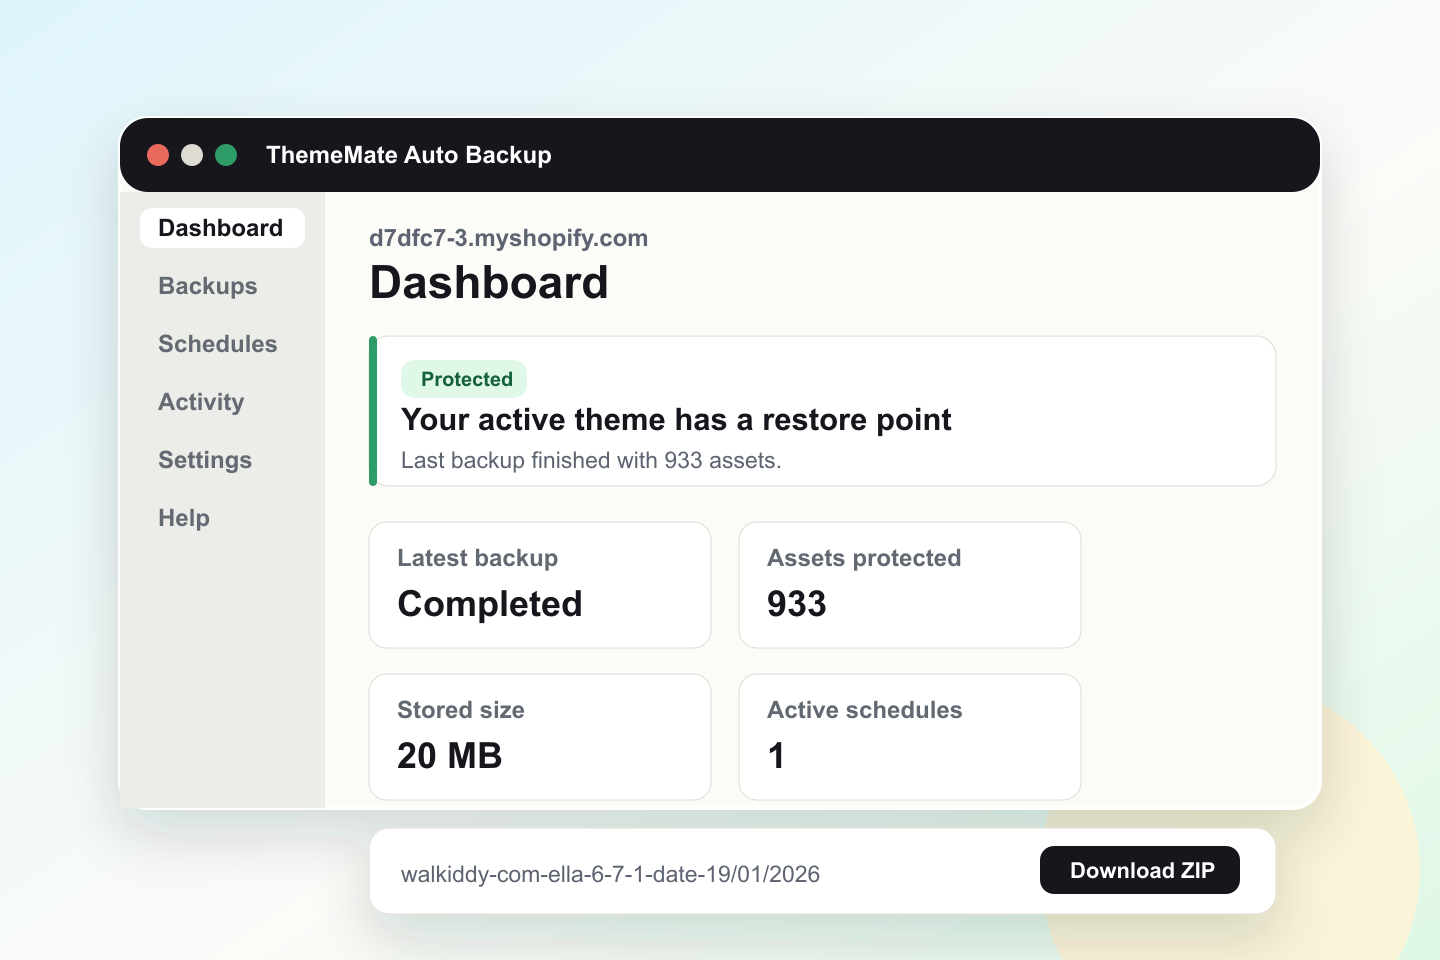Click backup name walkiddy-com-ella-6-7-1-date-19/01/2026

pyautogui.click(x=610, y=874)
